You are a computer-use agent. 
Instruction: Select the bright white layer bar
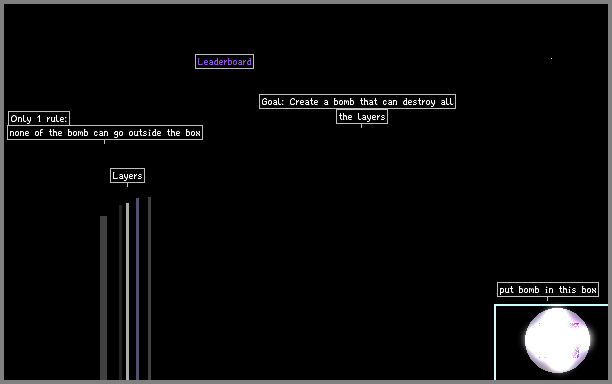click(127, 291)
